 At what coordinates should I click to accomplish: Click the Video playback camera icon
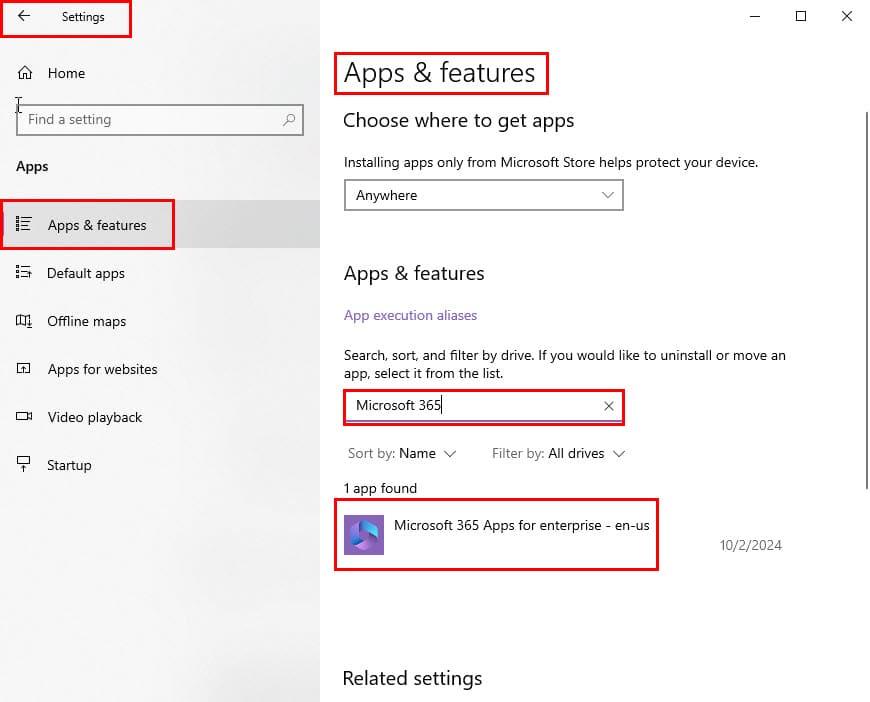24,416
